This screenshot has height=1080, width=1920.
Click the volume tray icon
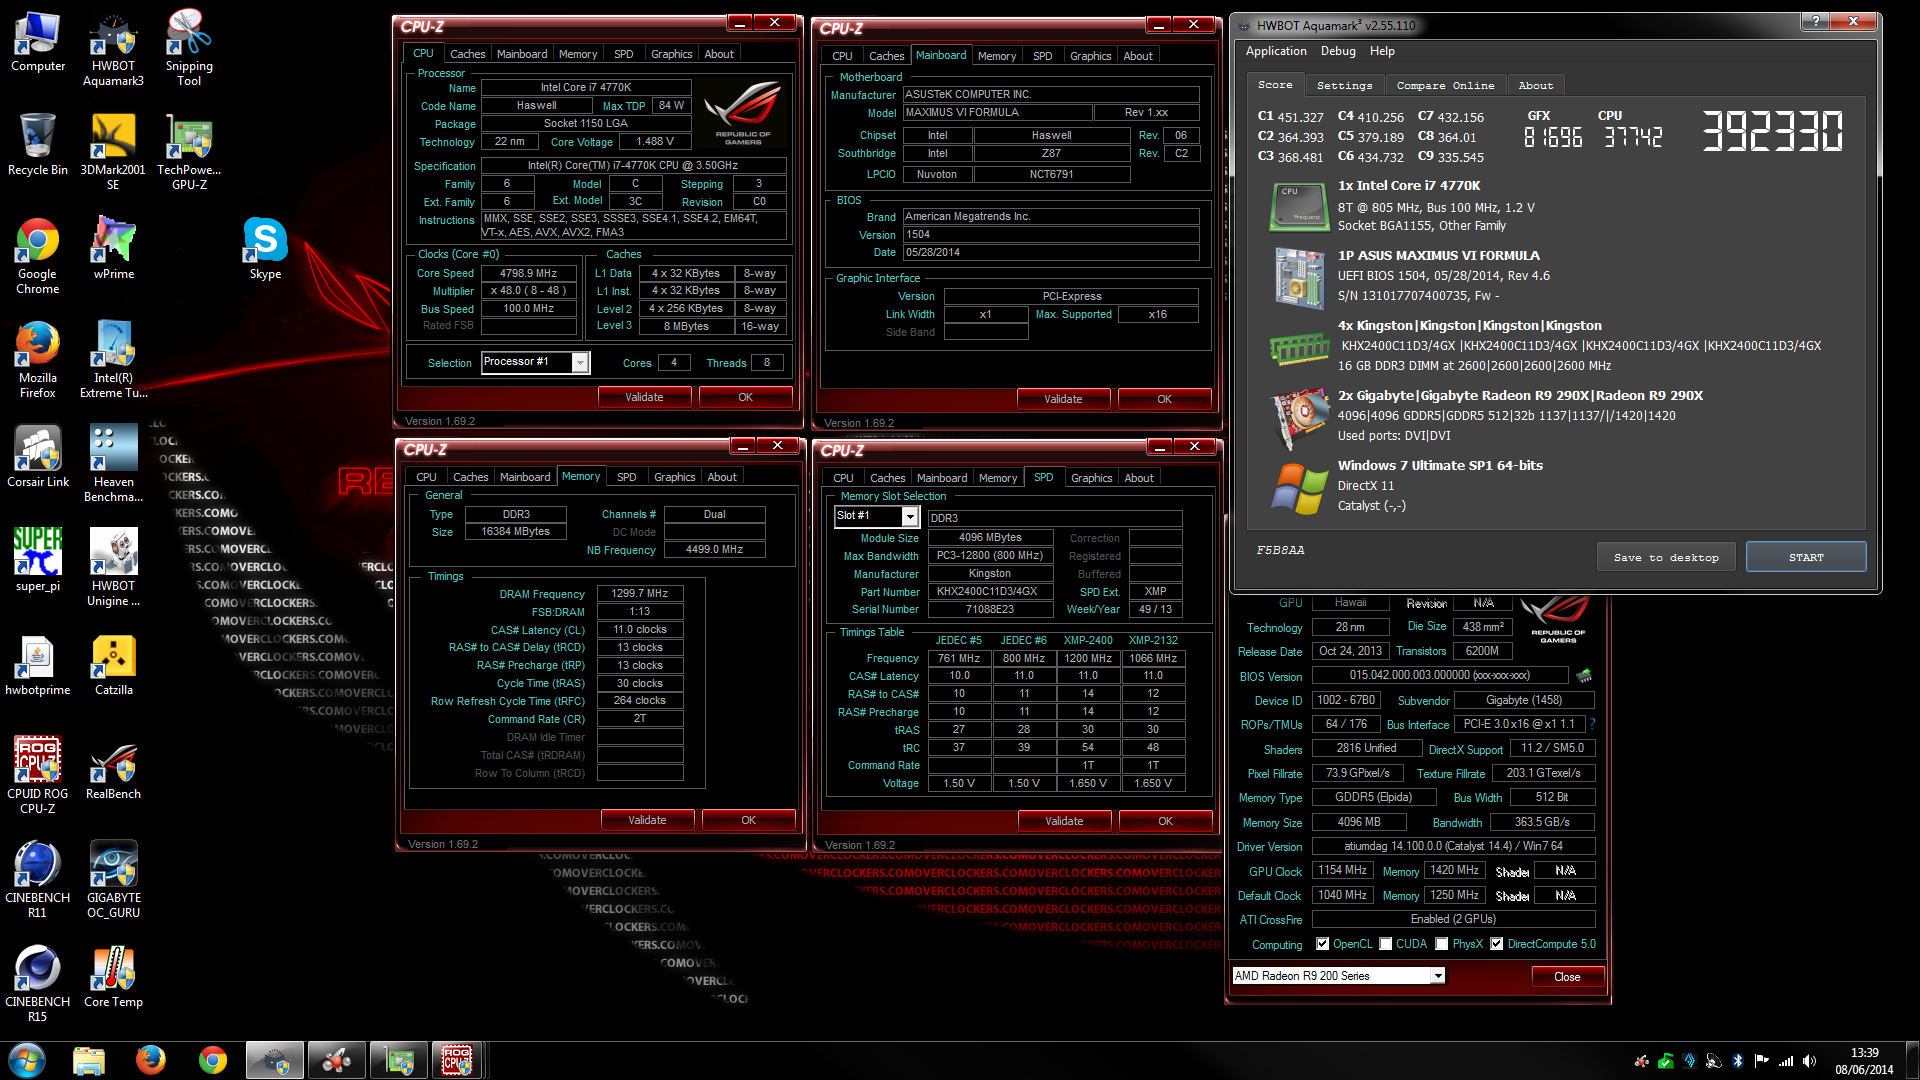point(1809,1061)
